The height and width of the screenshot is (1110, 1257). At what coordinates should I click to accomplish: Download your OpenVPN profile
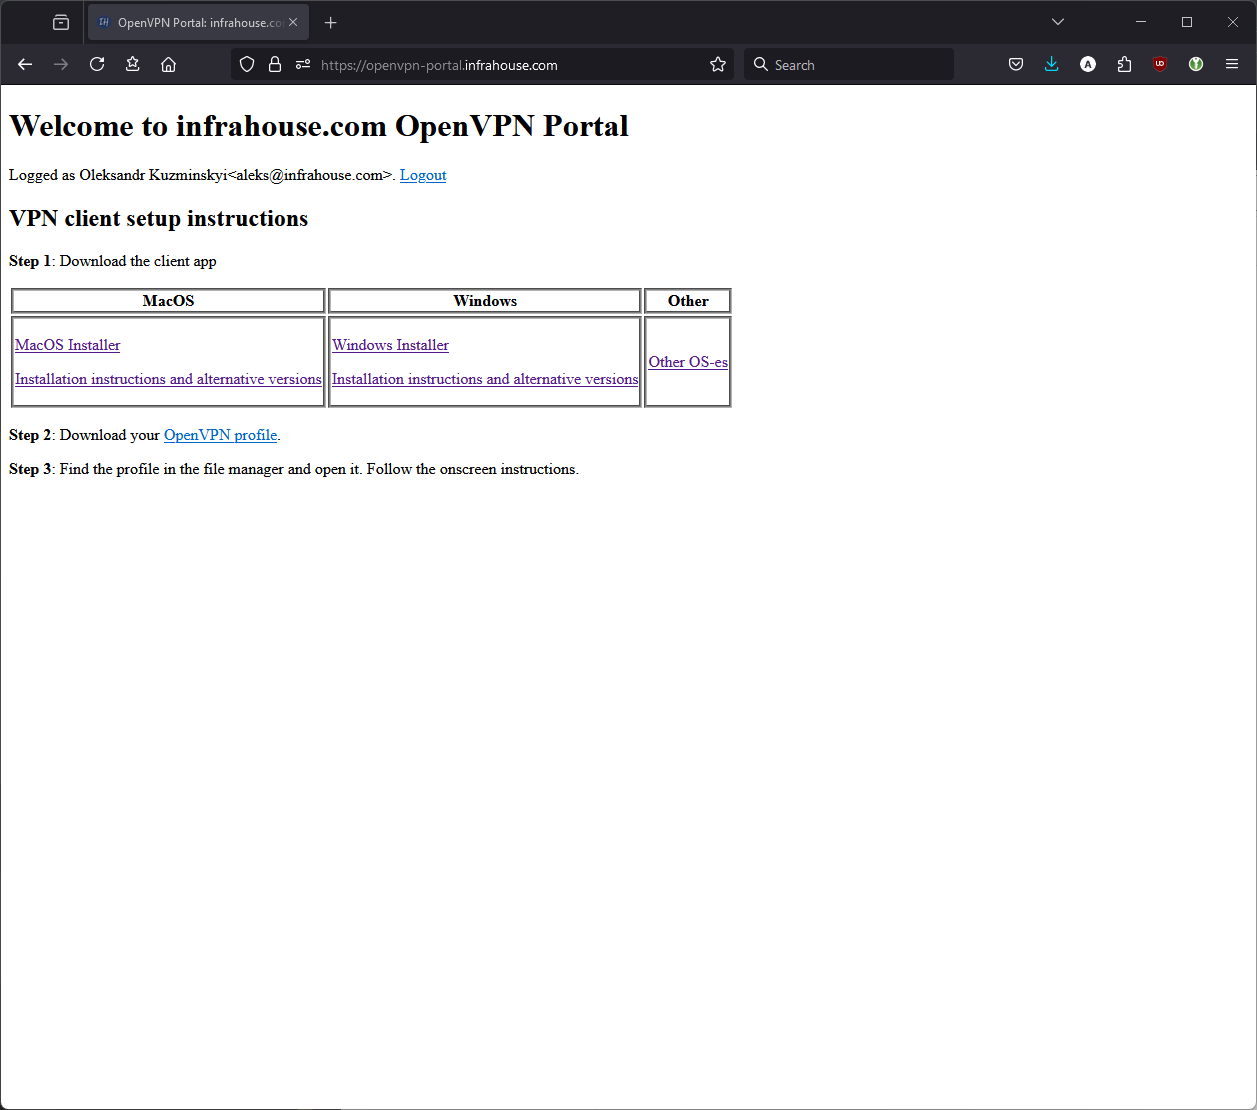pyautogui.click(x=220, y=435)
